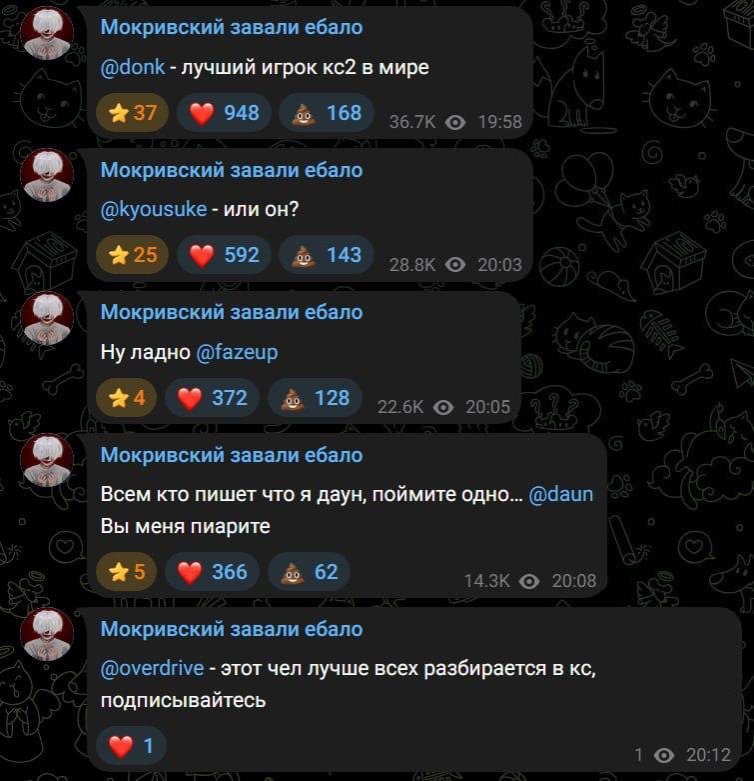
Task: Click the avatar beside the @donk message
Action: (47, 33)
